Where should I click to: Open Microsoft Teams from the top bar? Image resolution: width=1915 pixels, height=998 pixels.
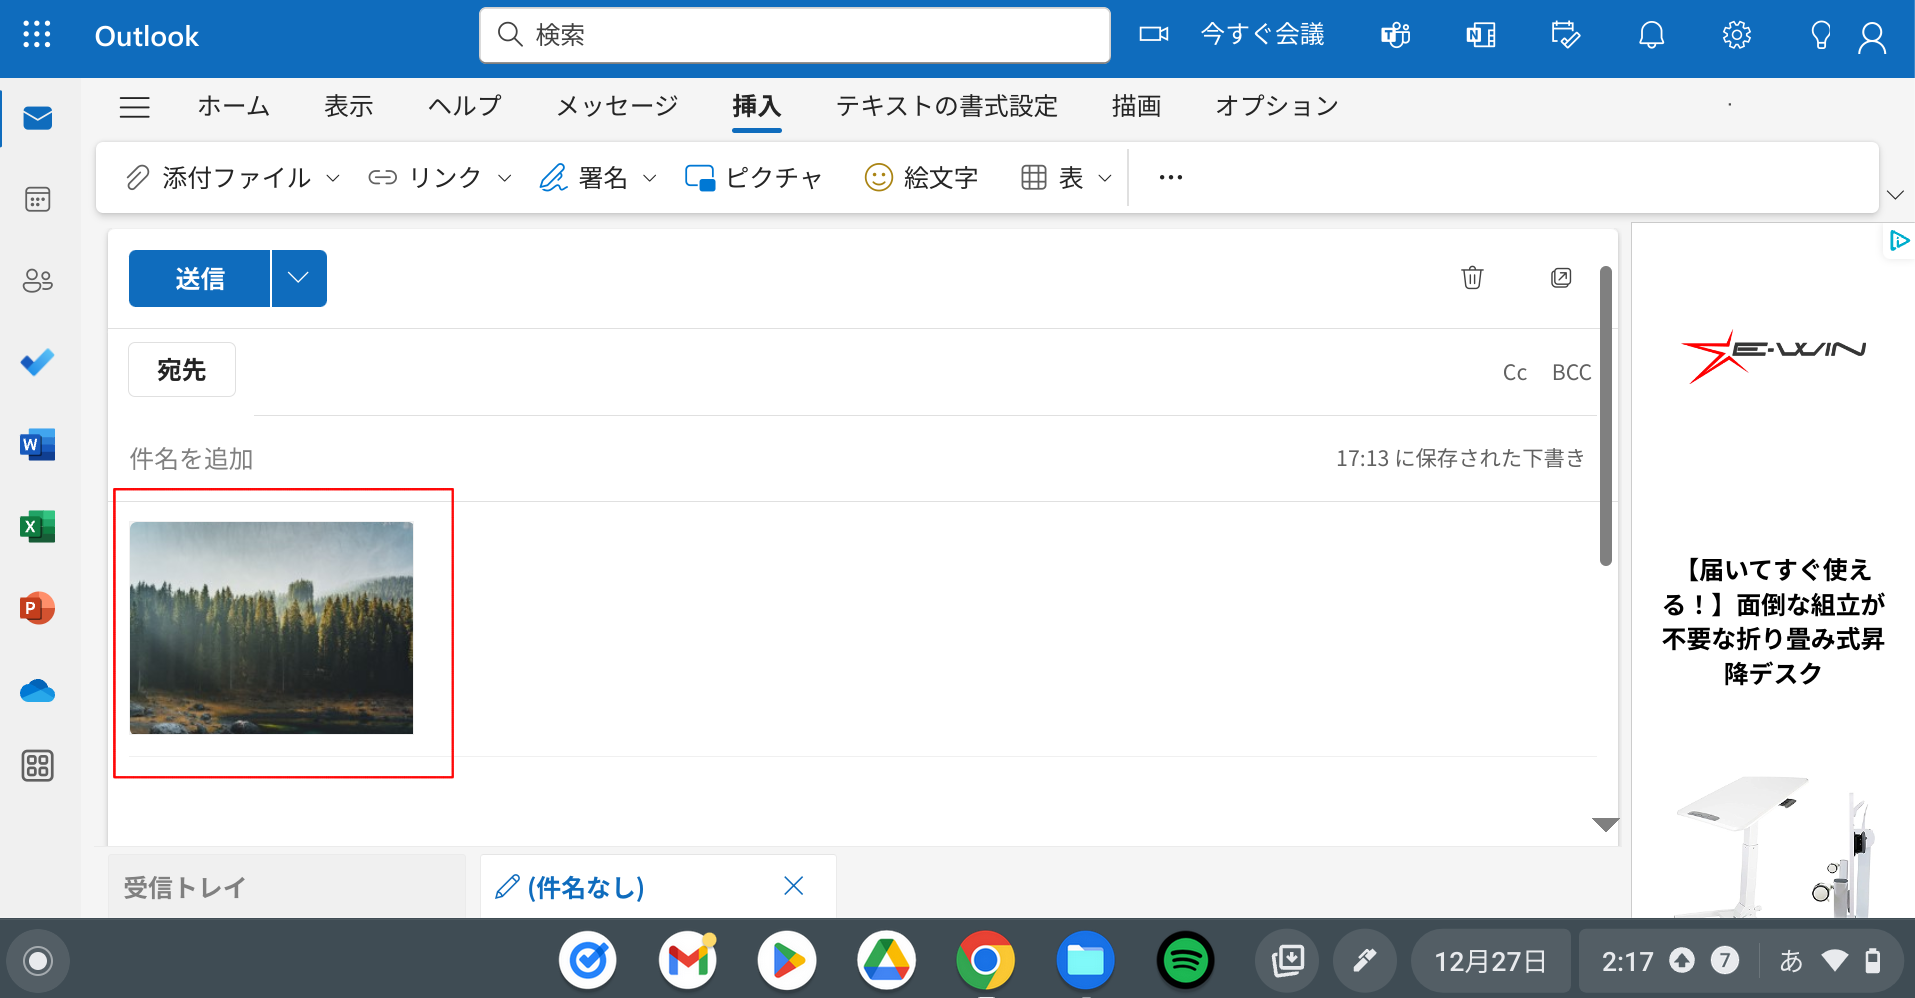pyautogui.click(x=1394, y=35)
